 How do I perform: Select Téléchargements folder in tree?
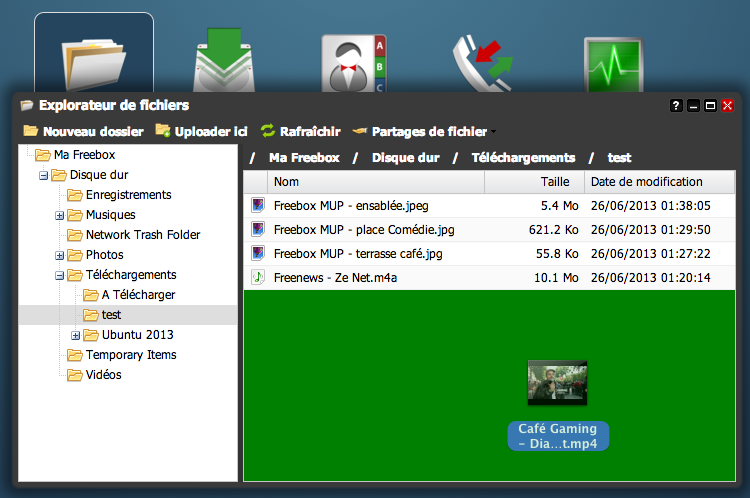point(131,275)
